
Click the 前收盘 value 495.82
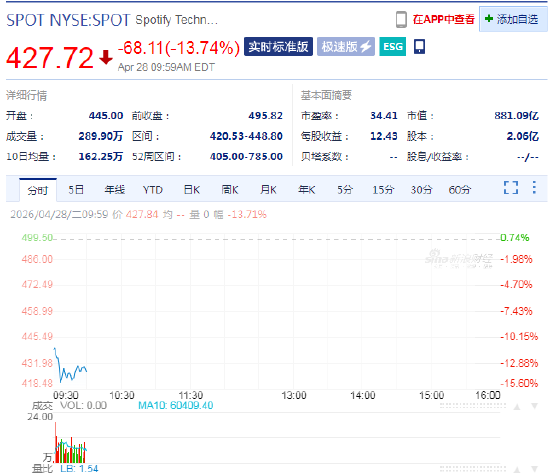pyautogui.click(x=266, y=115)
